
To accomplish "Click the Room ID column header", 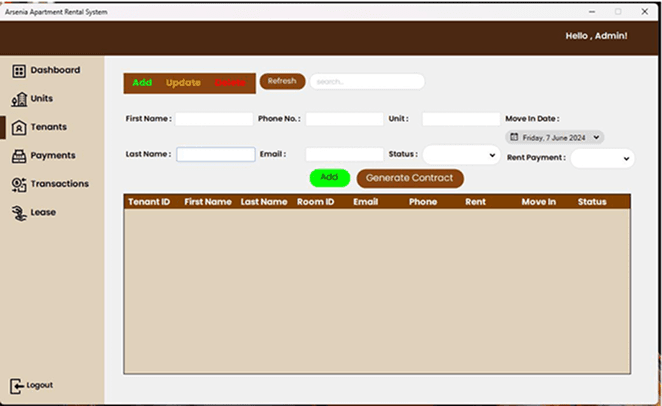I will point(315,202).
